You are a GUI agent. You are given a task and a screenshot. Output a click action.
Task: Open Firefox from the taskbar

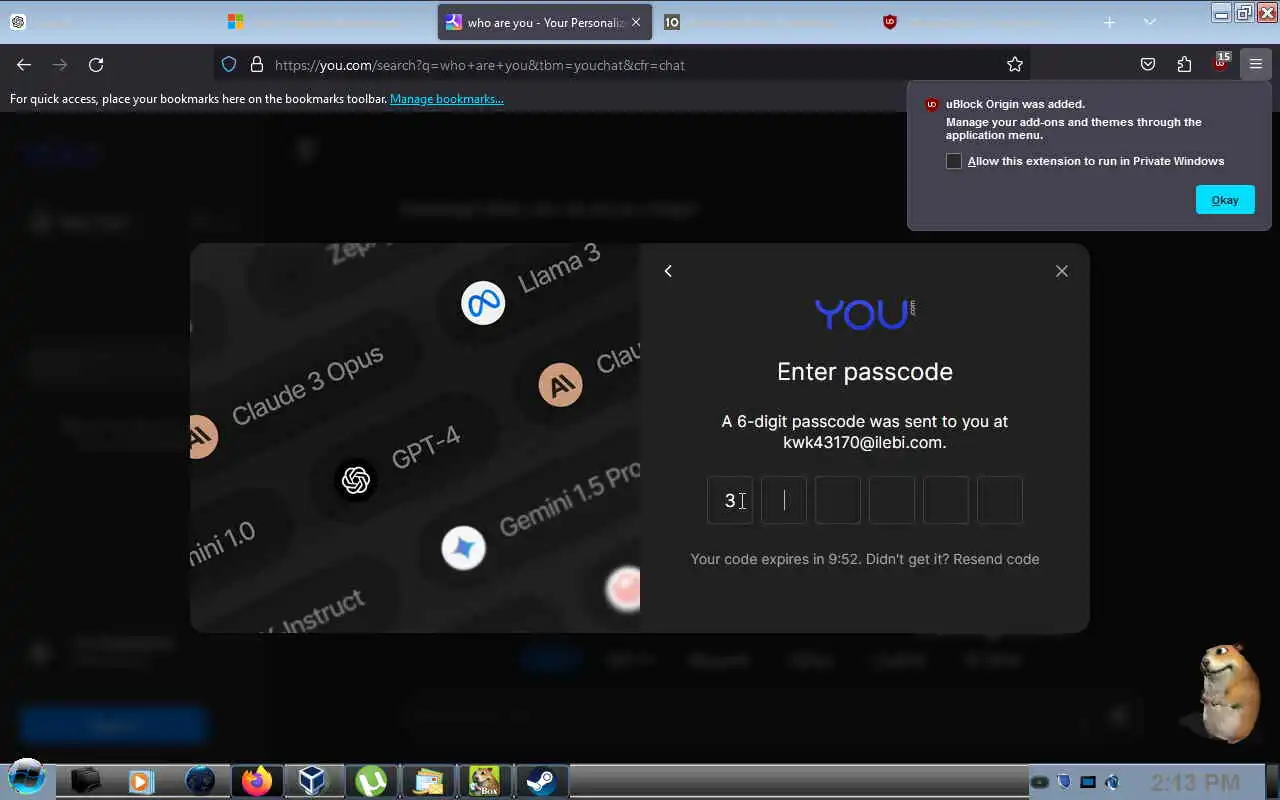[x=256, y=780]
